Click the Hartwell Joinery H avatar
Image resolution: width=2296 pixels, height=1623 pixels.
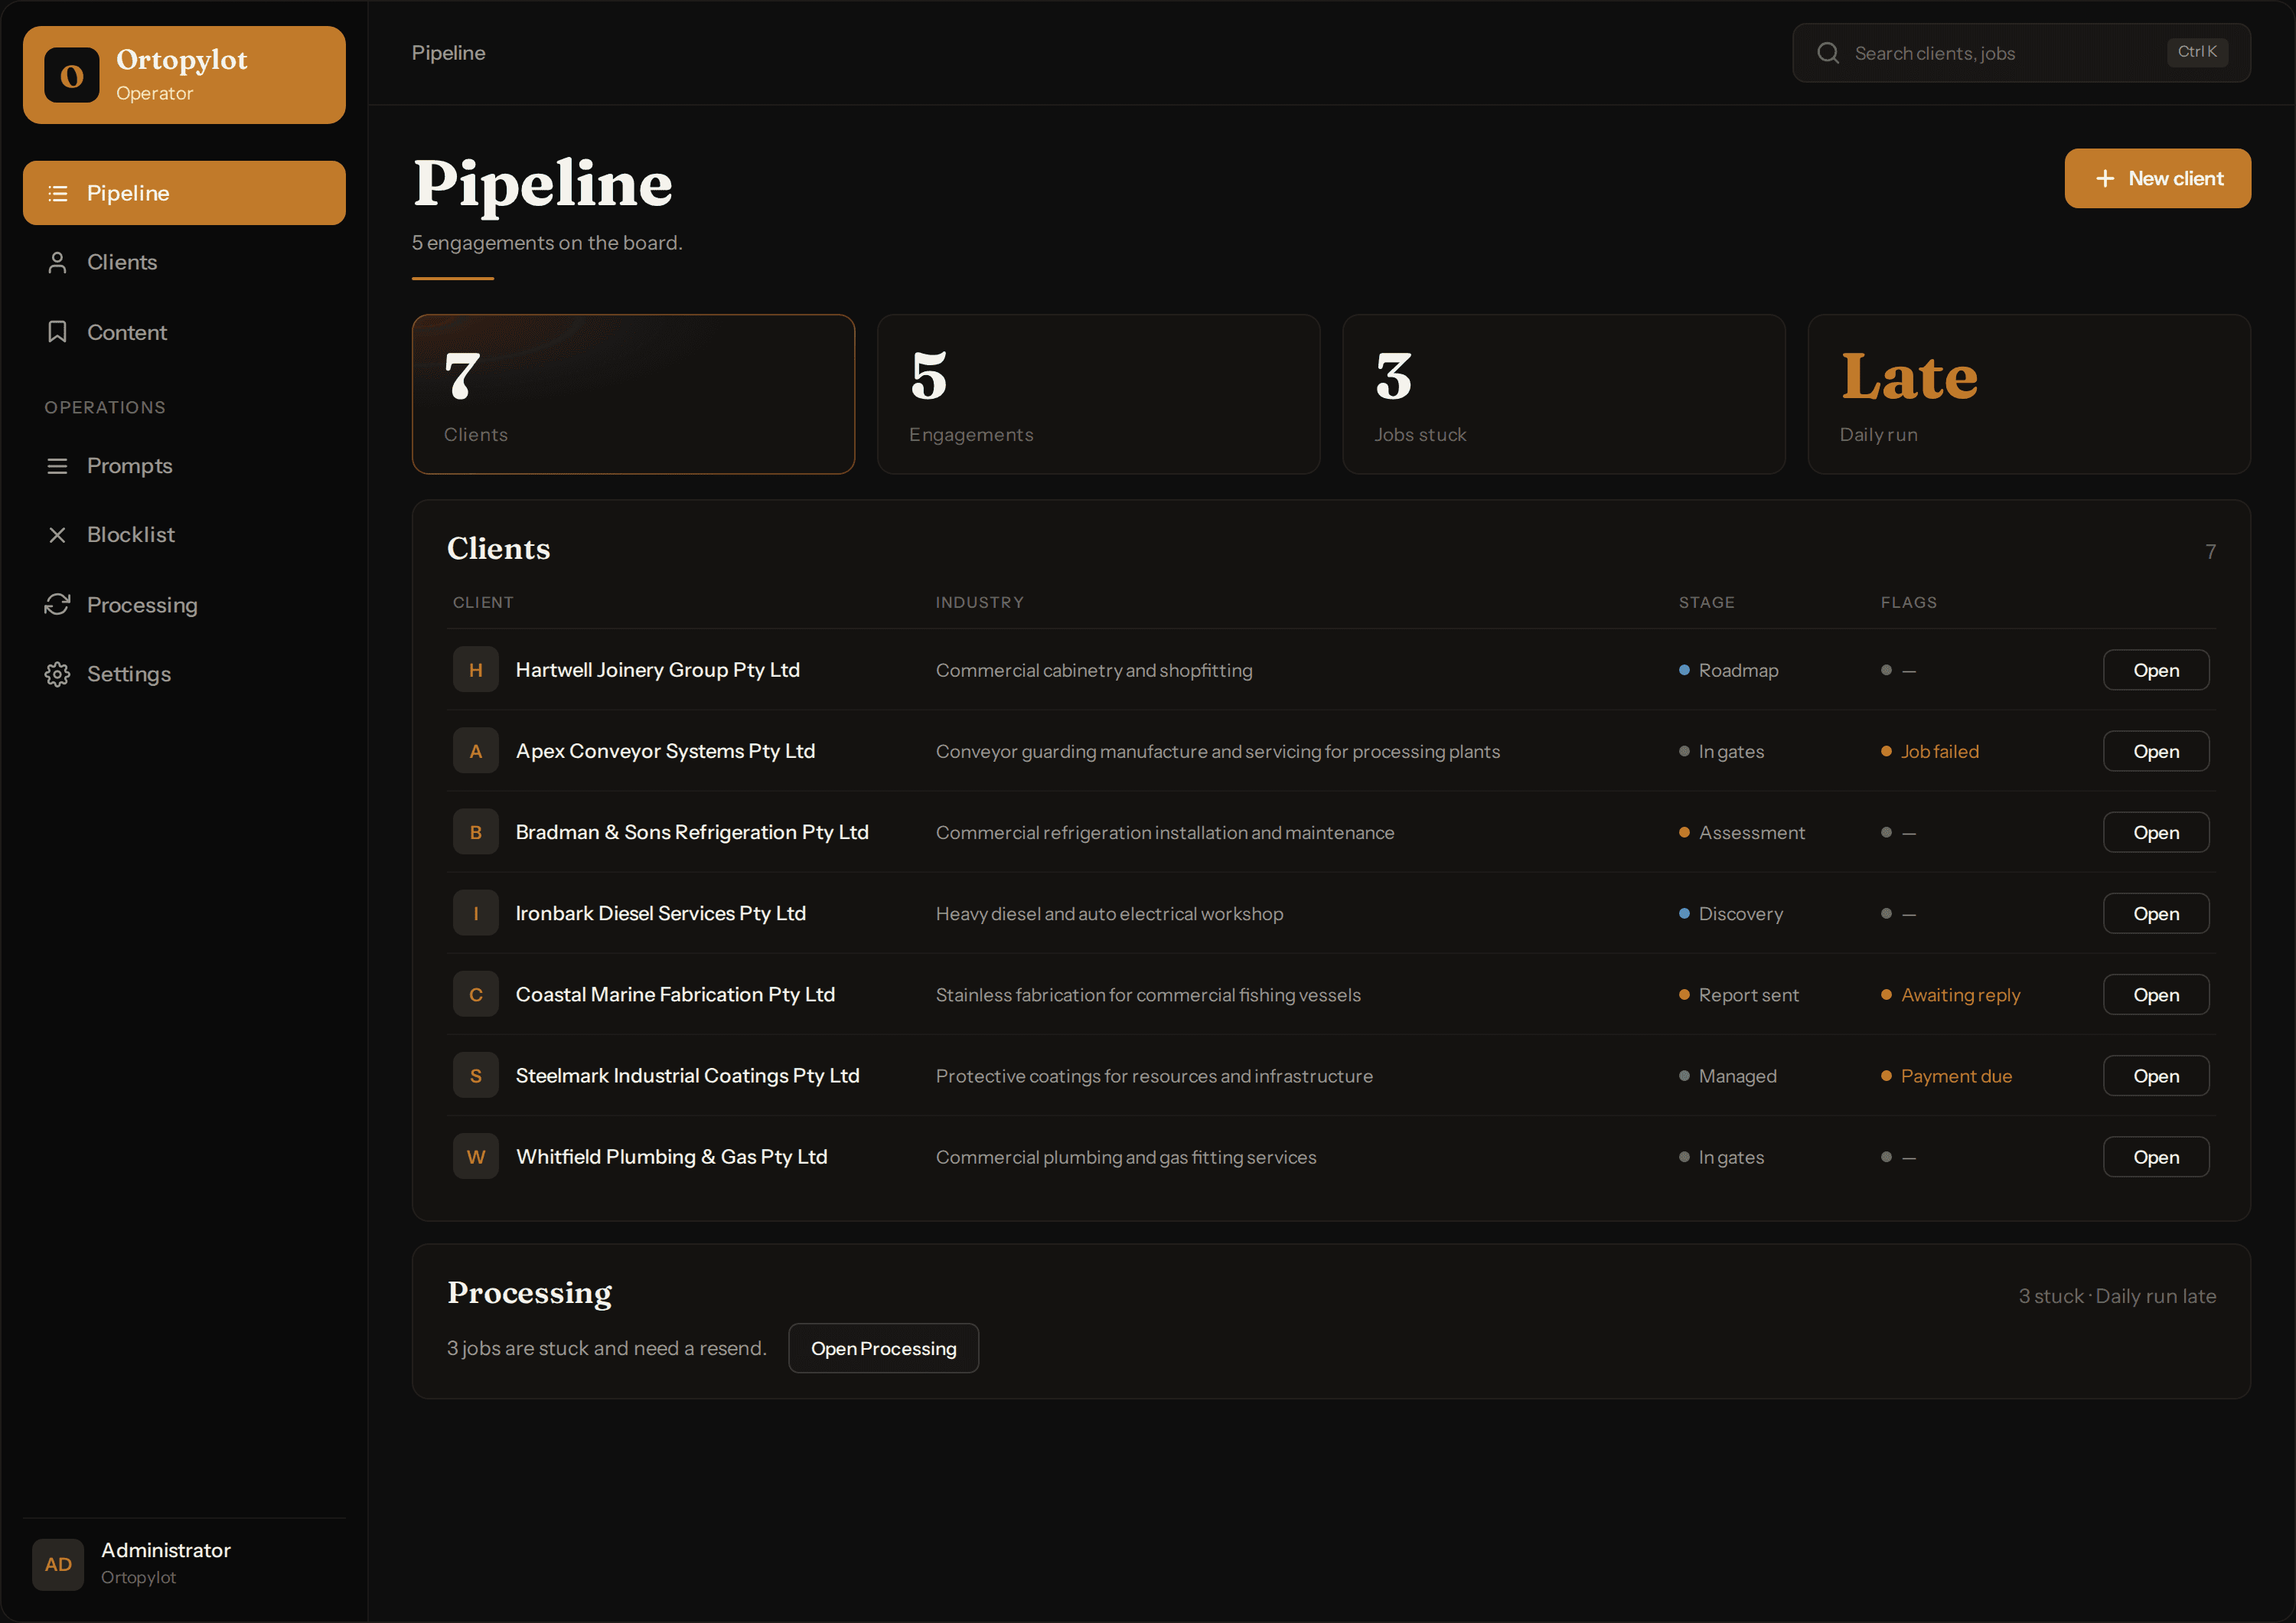click(476, 670)
